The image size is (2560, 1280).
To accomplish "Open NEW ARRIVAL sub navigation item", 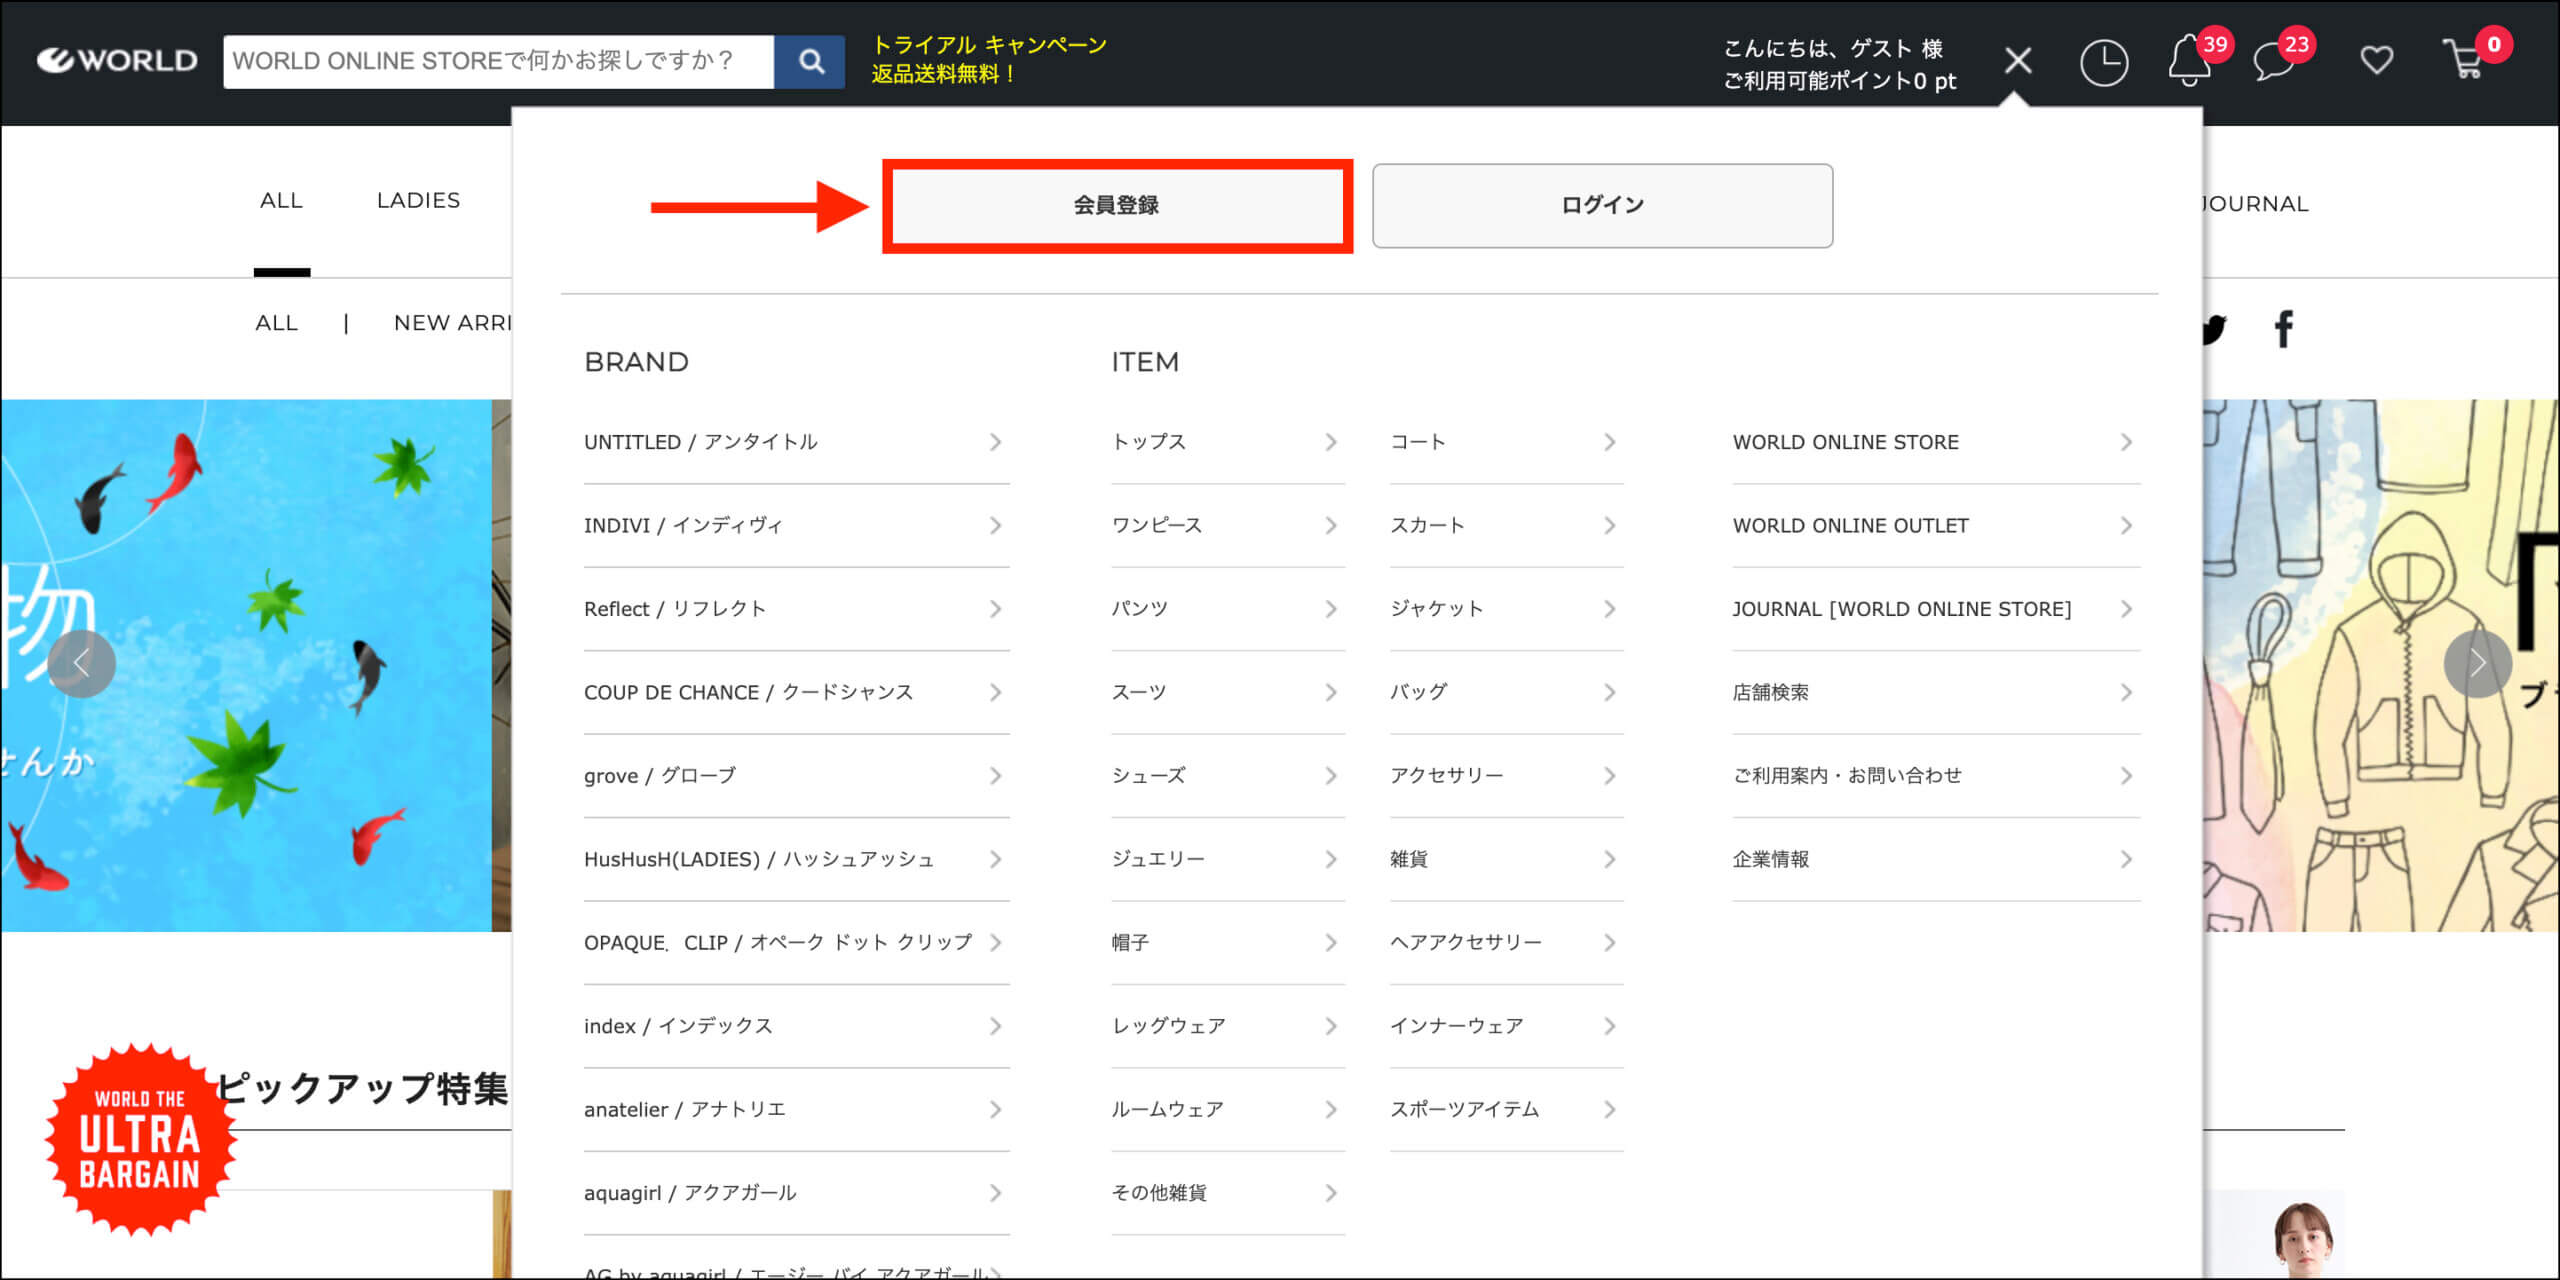I will (452, 323).
